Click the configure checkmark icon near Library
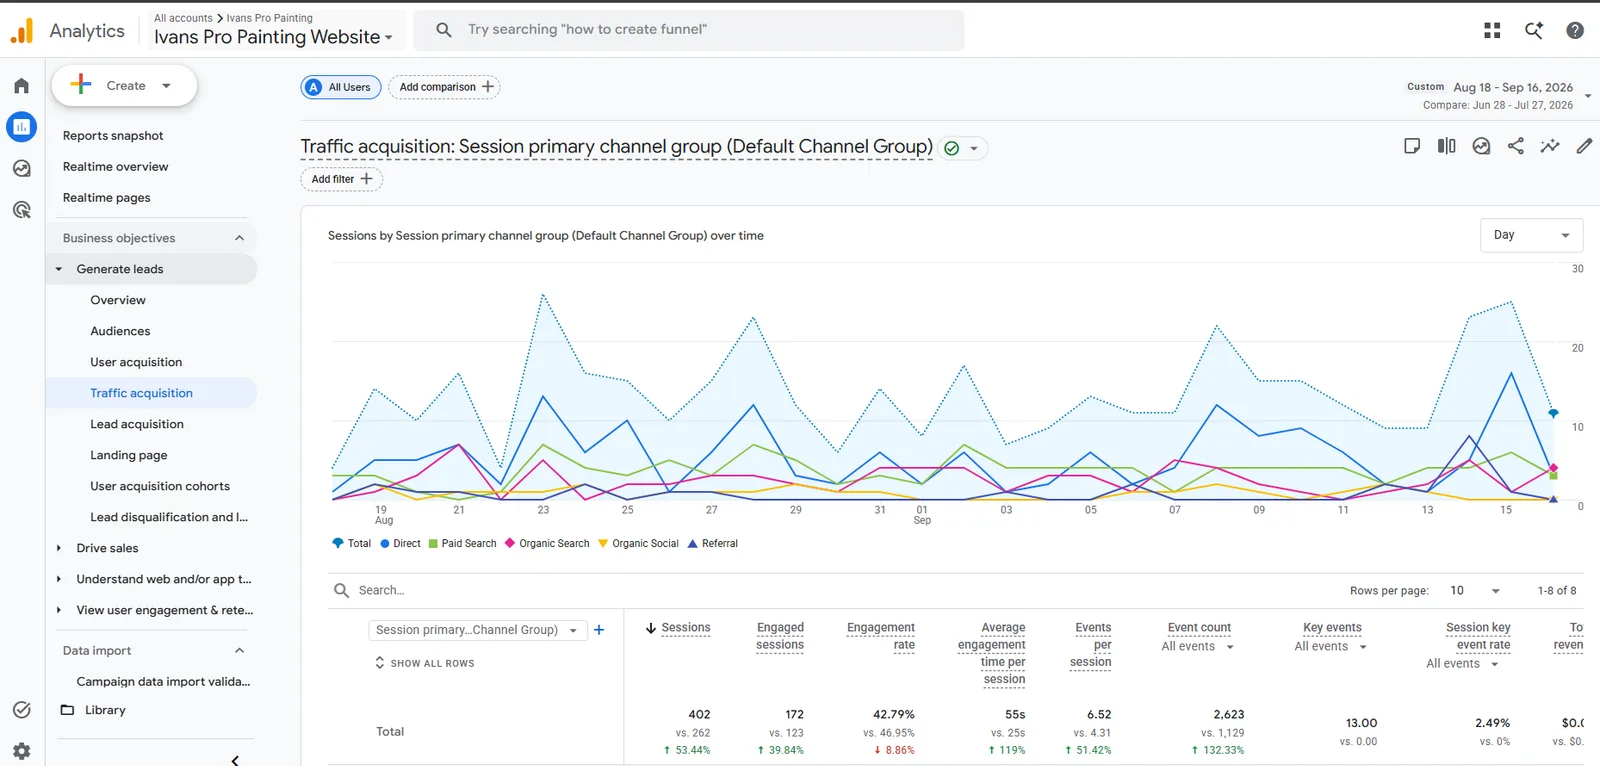The width and height of the screenshot is (1600, 766). pos(21,710)
